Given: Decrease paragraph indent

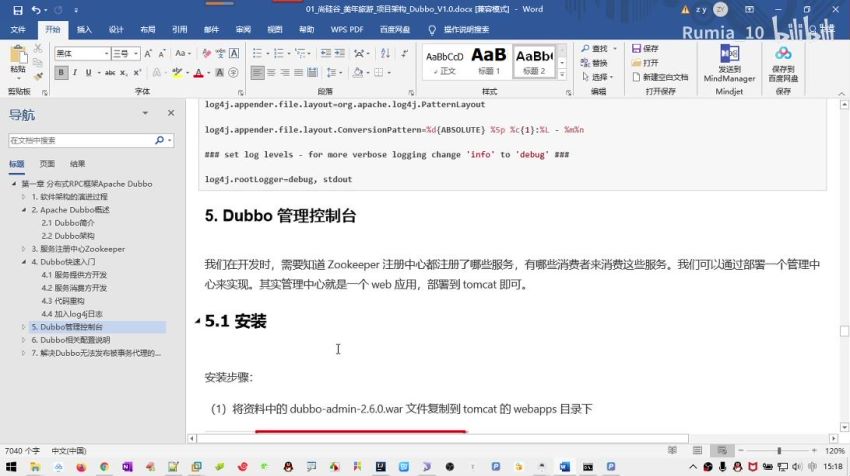Looking at the screenshot, I should tap(326, 53).
